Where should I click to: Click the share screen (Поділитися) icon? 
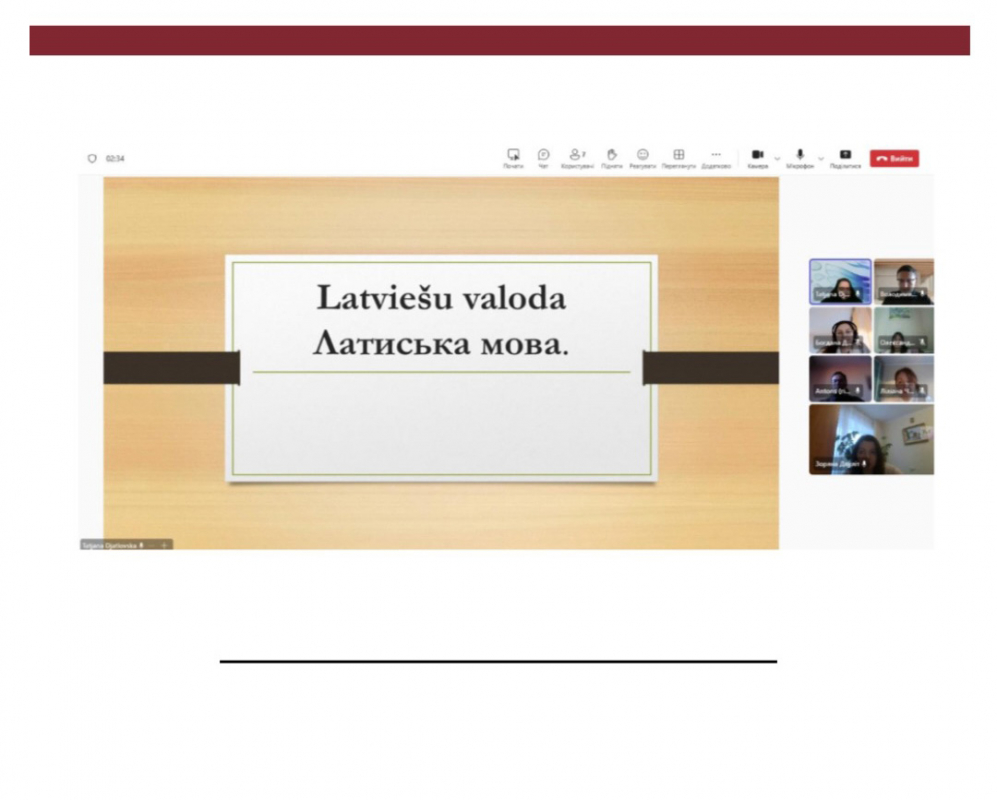[x=845, y=157]
